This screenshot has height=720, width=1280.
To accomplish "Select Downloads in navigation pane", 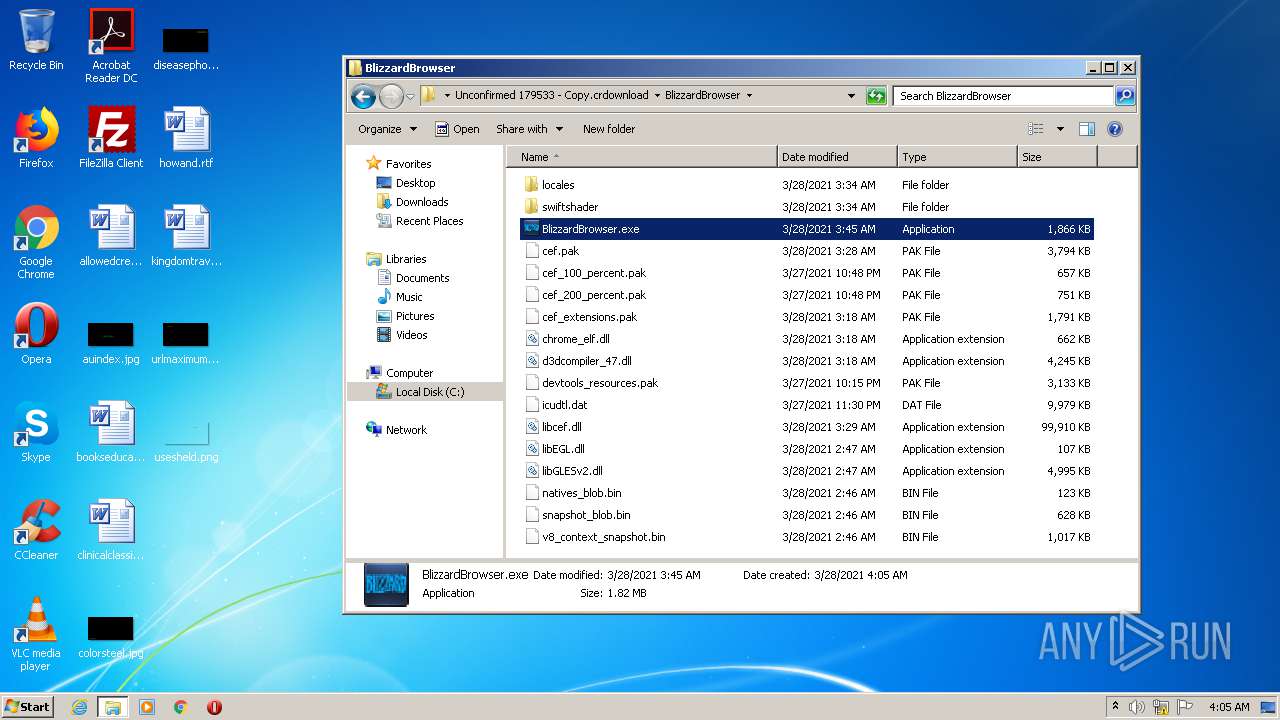I will click(x=422, y=202).
